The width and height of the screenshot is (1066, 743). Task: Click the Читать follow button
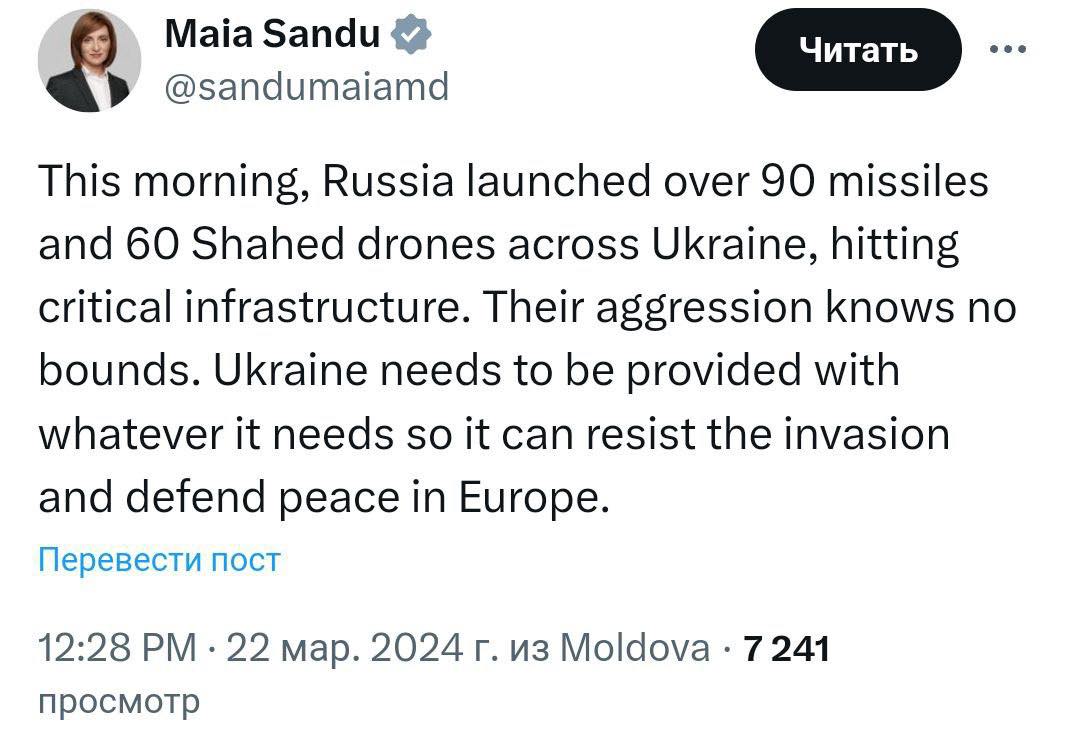pos(858,50)
